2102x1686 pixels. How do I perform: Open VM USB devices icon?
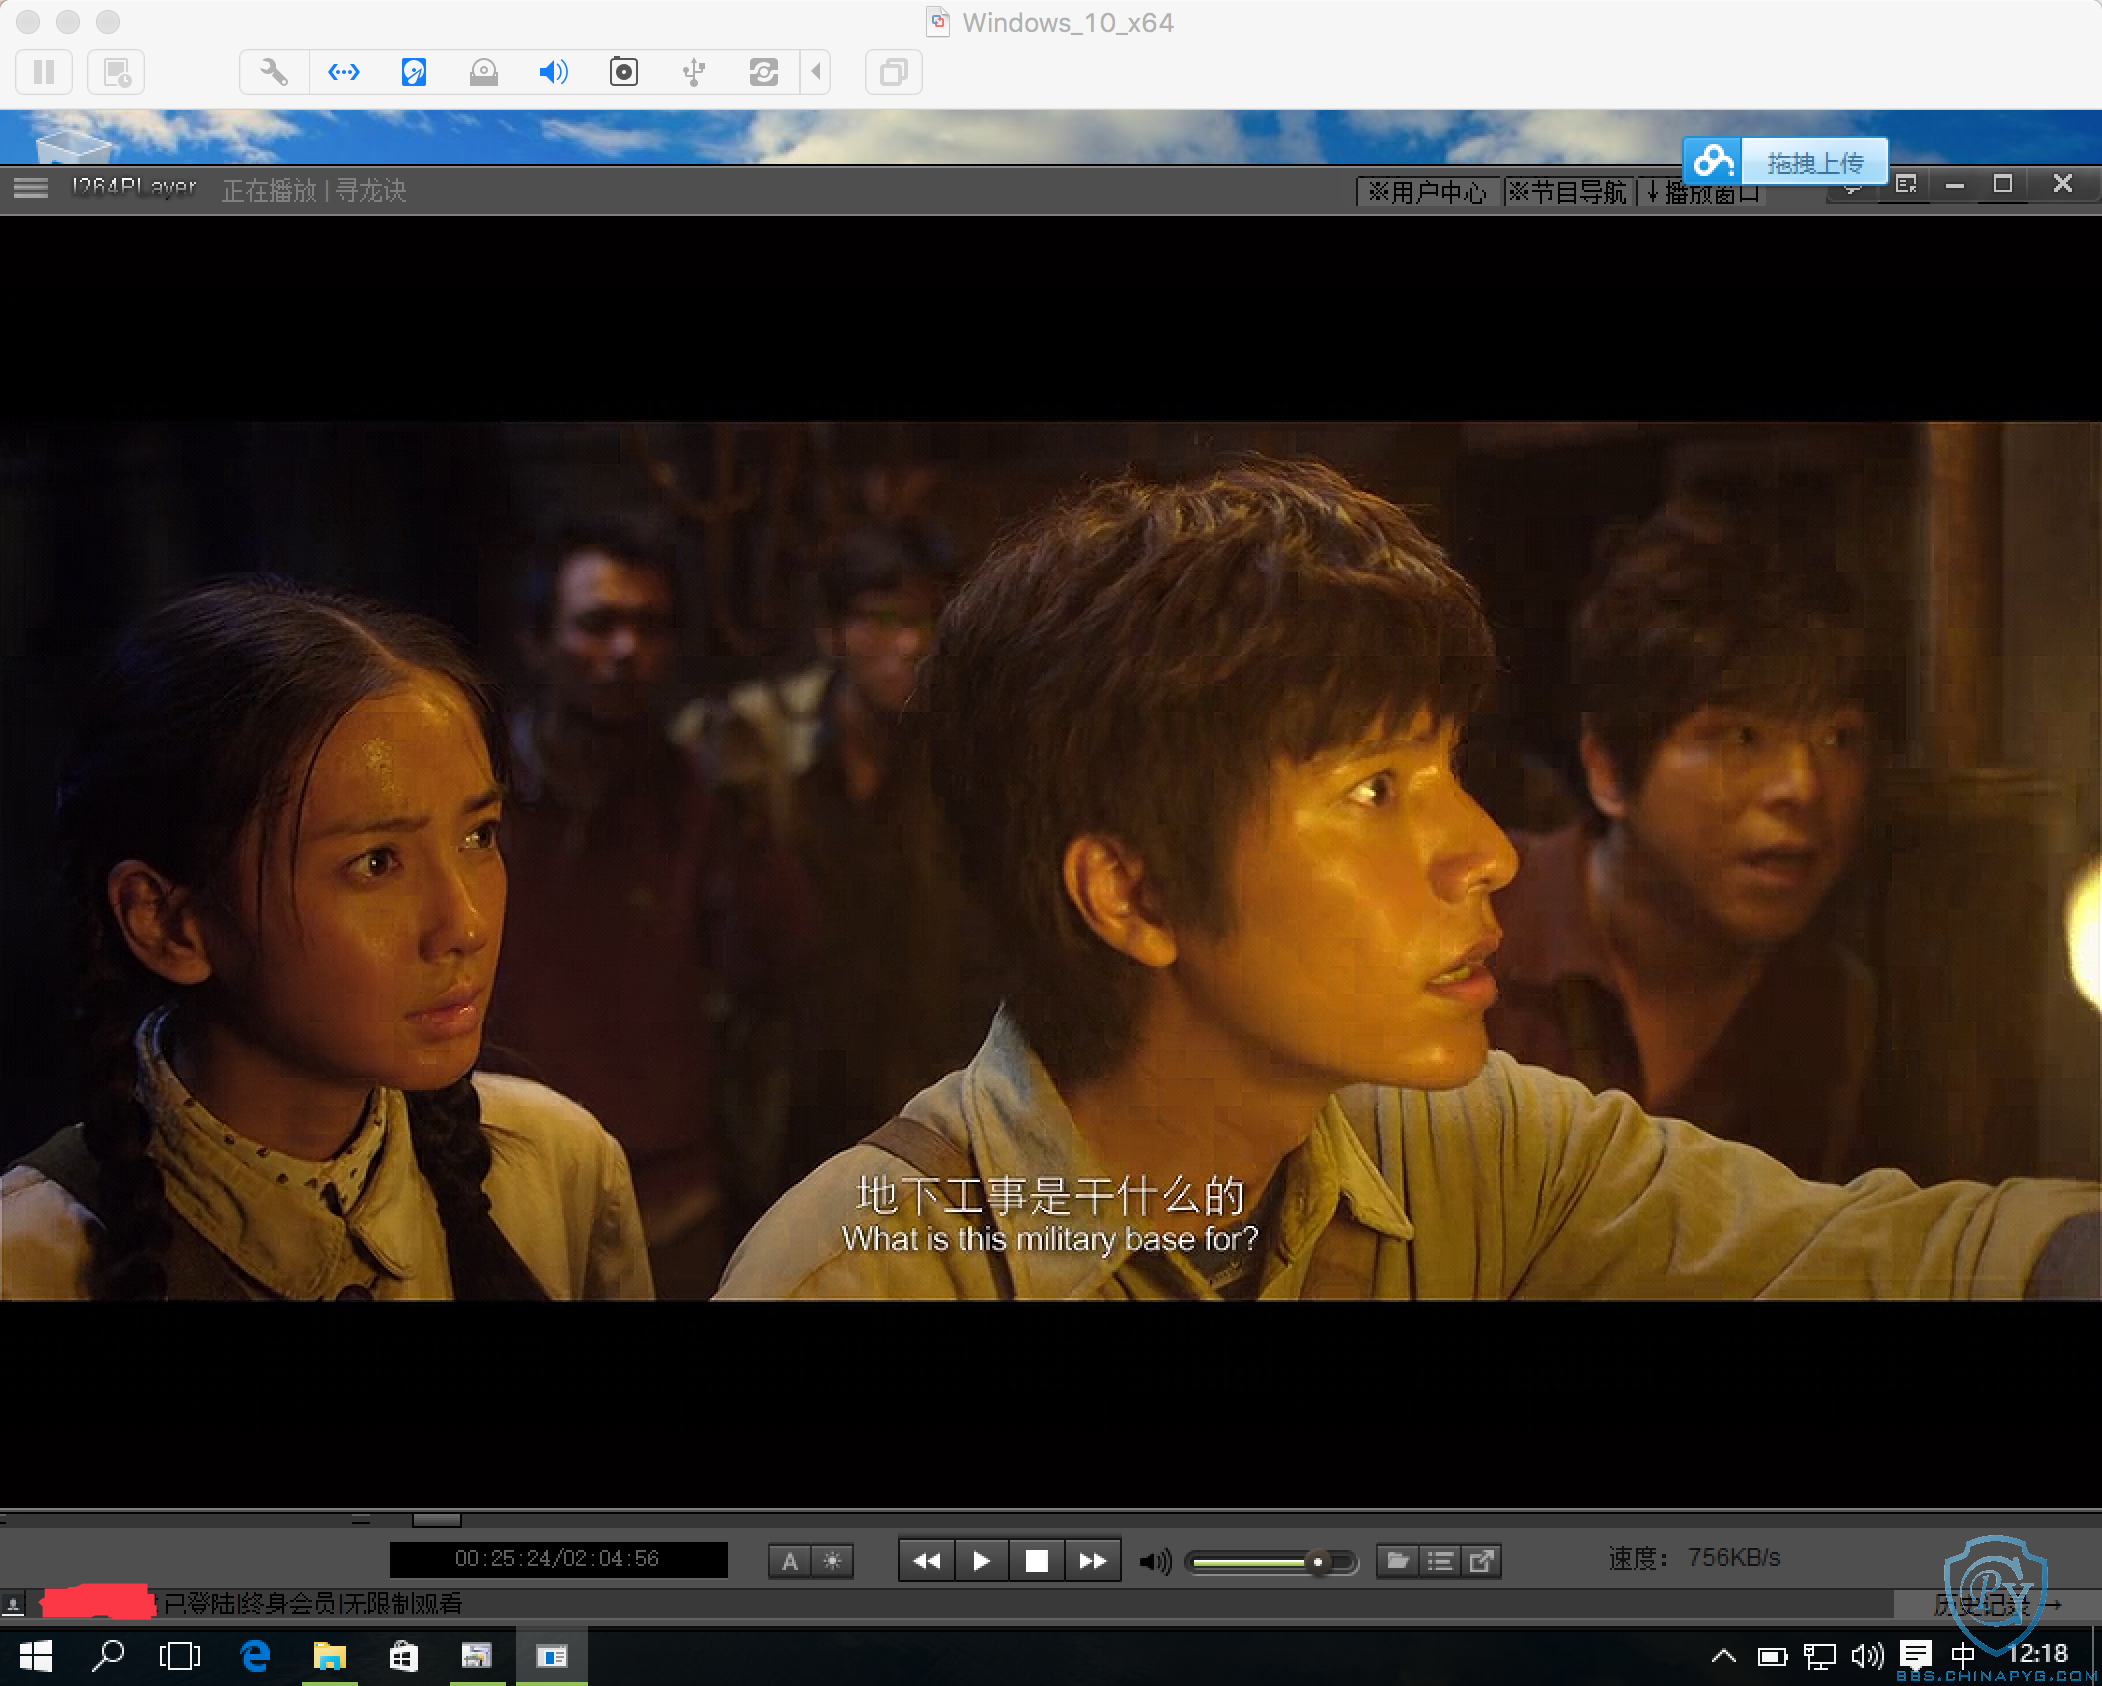click(694, 72)
